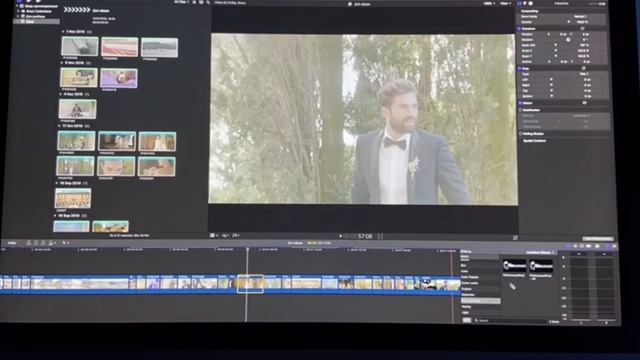Screen dimensions: 640x360
Task: Select the Info inspector icon at inspector top
Action: pyautogui.click(x=531, y=3)
